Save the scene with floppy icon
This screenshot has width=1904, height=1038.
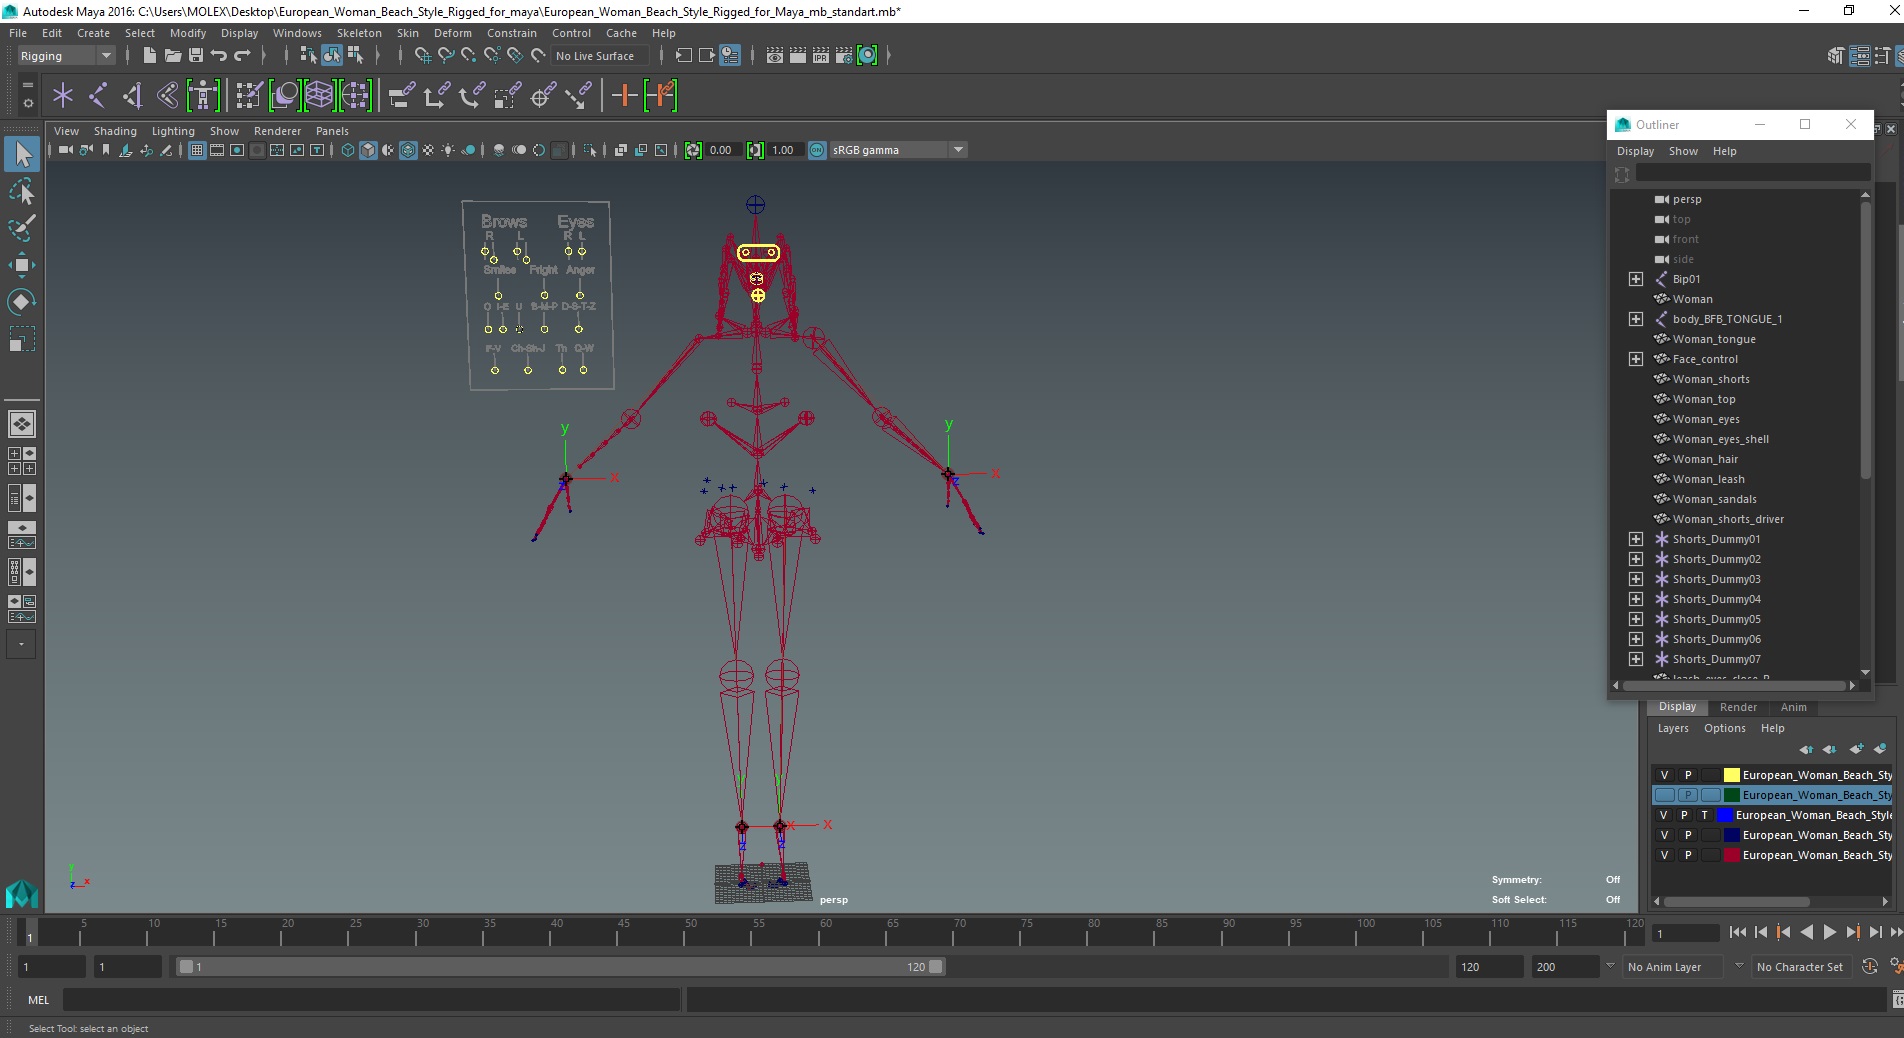tap(196, 55)
